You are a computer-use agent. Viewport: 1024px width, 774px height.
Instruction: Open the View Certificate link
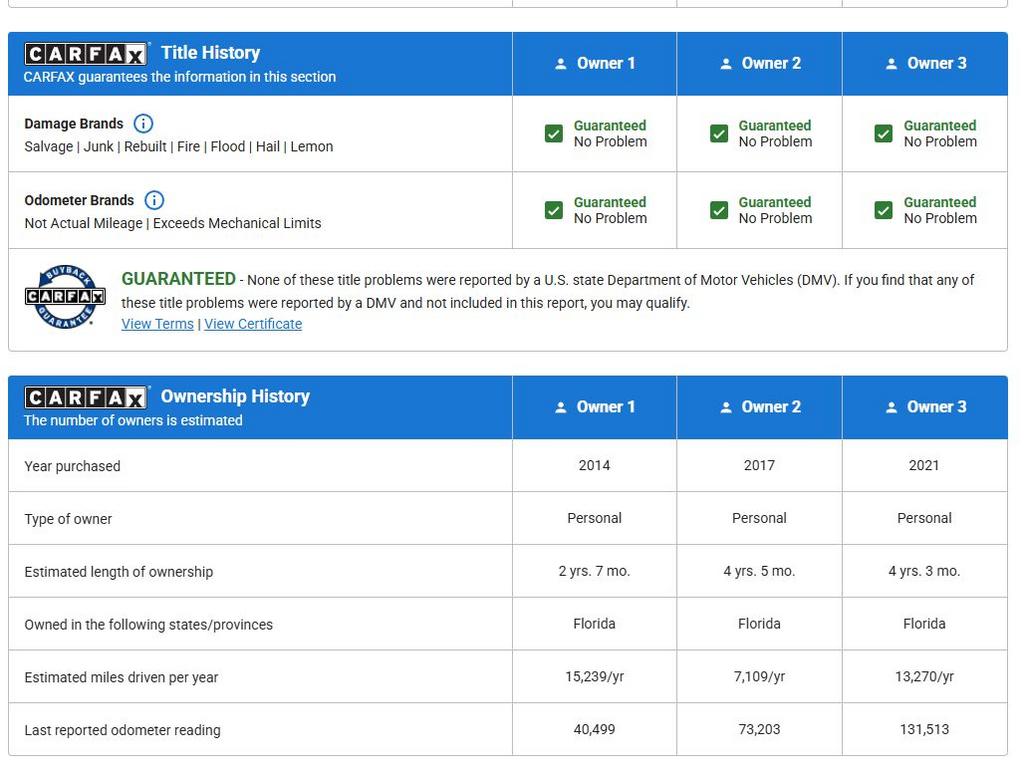pyautogui.click(x=253, y=324)
